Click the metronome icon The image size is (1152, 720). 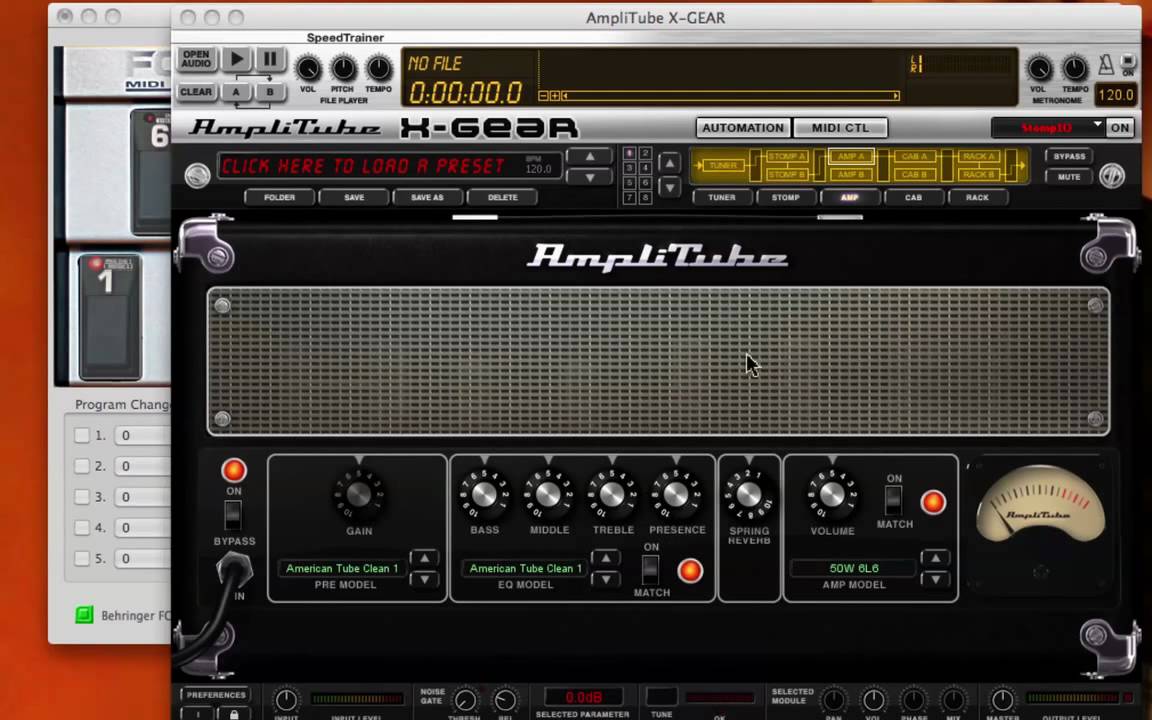point(1106,65)
